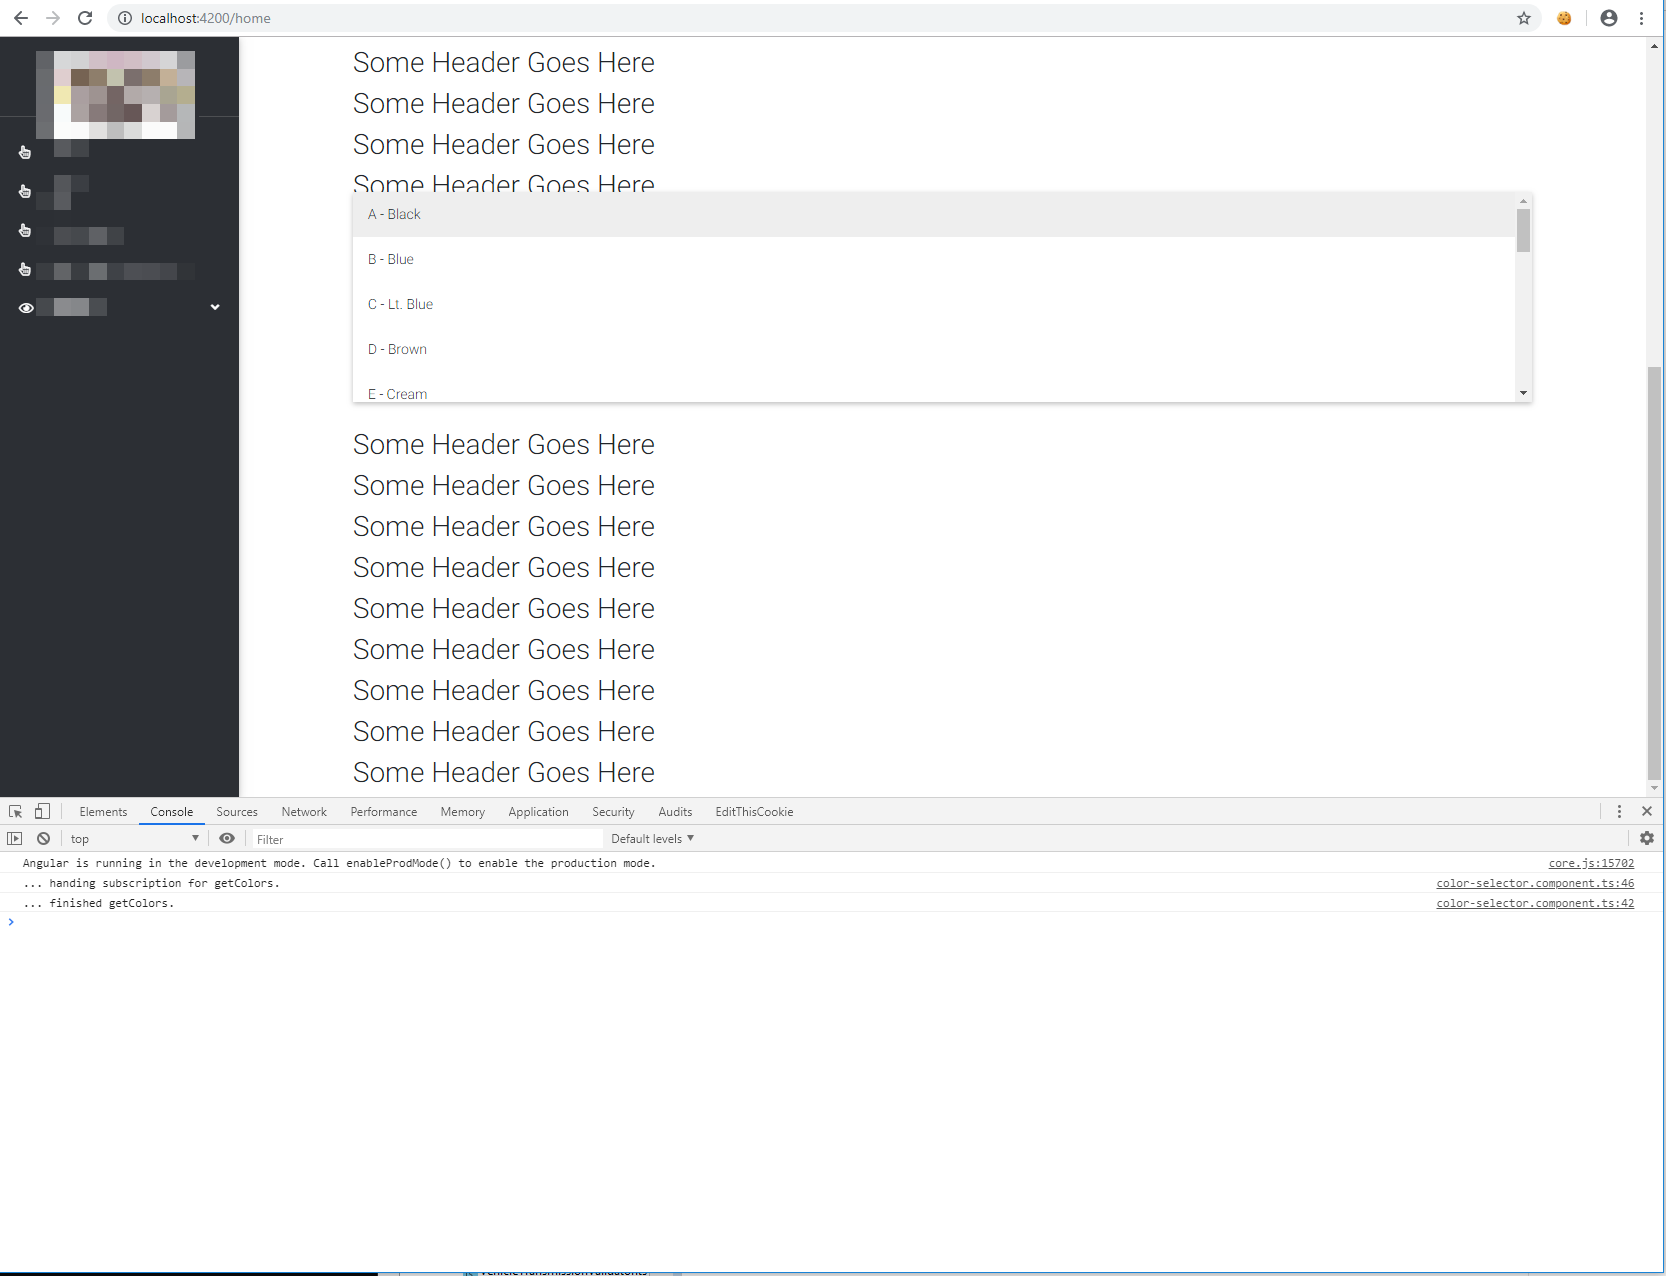Click the dropdown list scroll-up arrow
This screenshot has height=1276, width=1666.
click(1524, 201)
